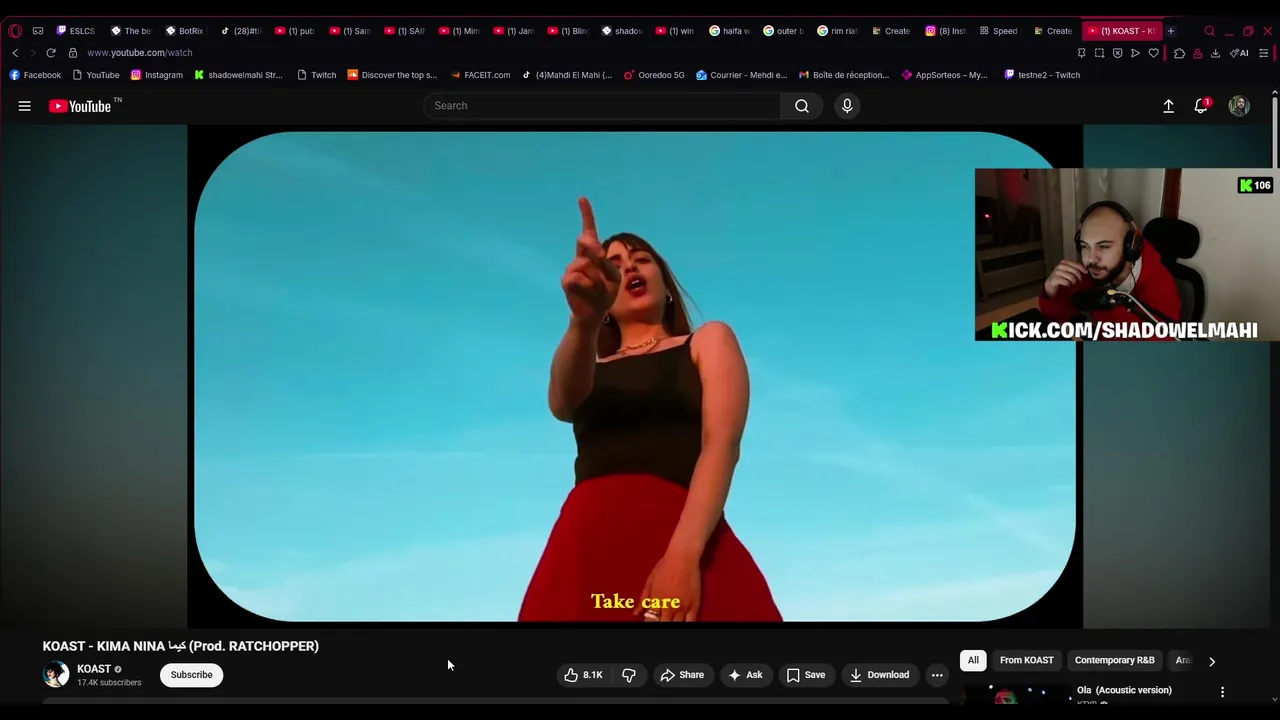Open YouTube notifications bell
Image resolution: width=1280 pixels, height=720 pixels.
point(1201,106)
